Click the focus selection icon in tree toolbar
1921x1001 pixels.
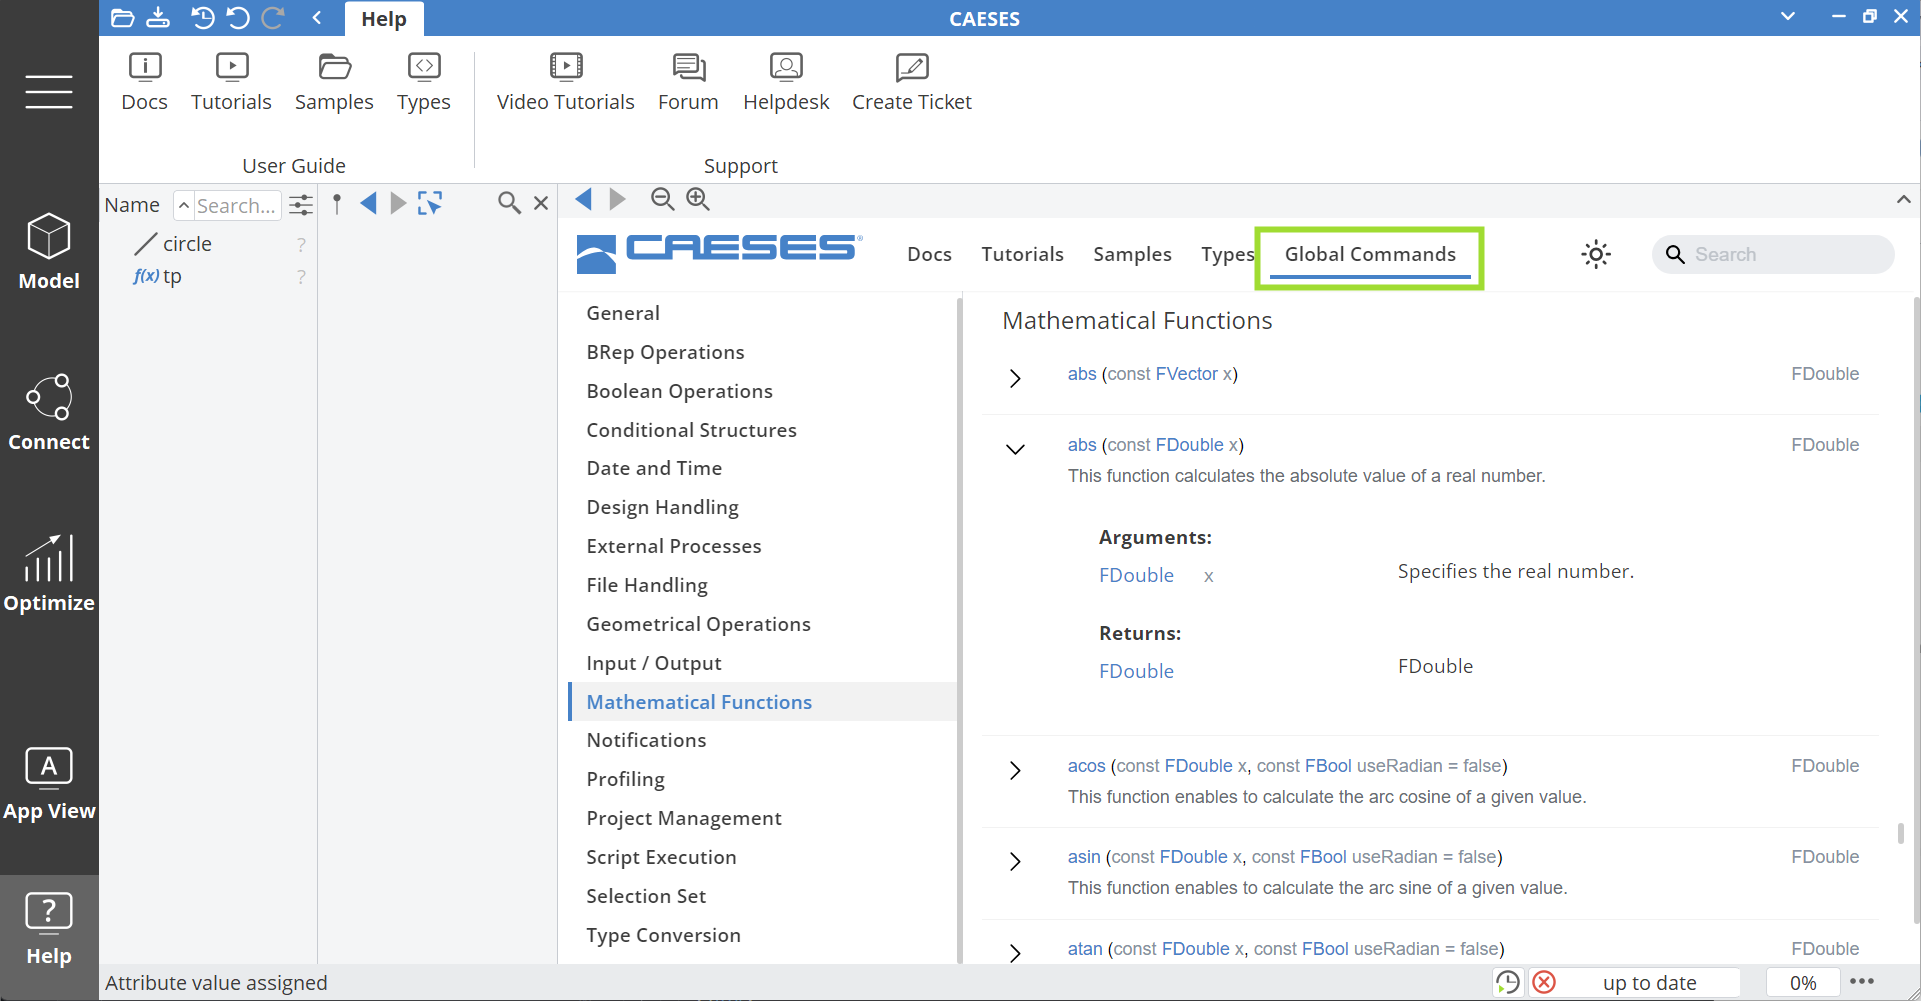tap(430, 204)
